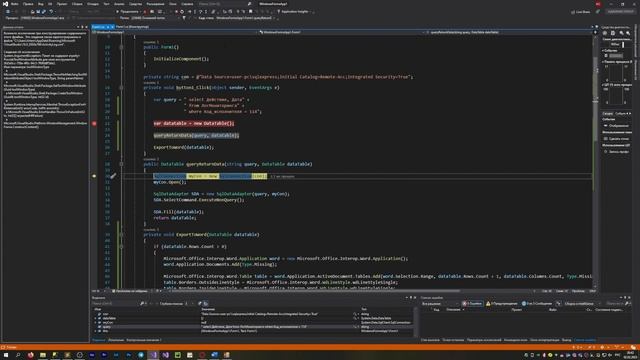Open the Сборка menu
The width and height of the screenshot is (640, 360).
(x=77, y=4)
